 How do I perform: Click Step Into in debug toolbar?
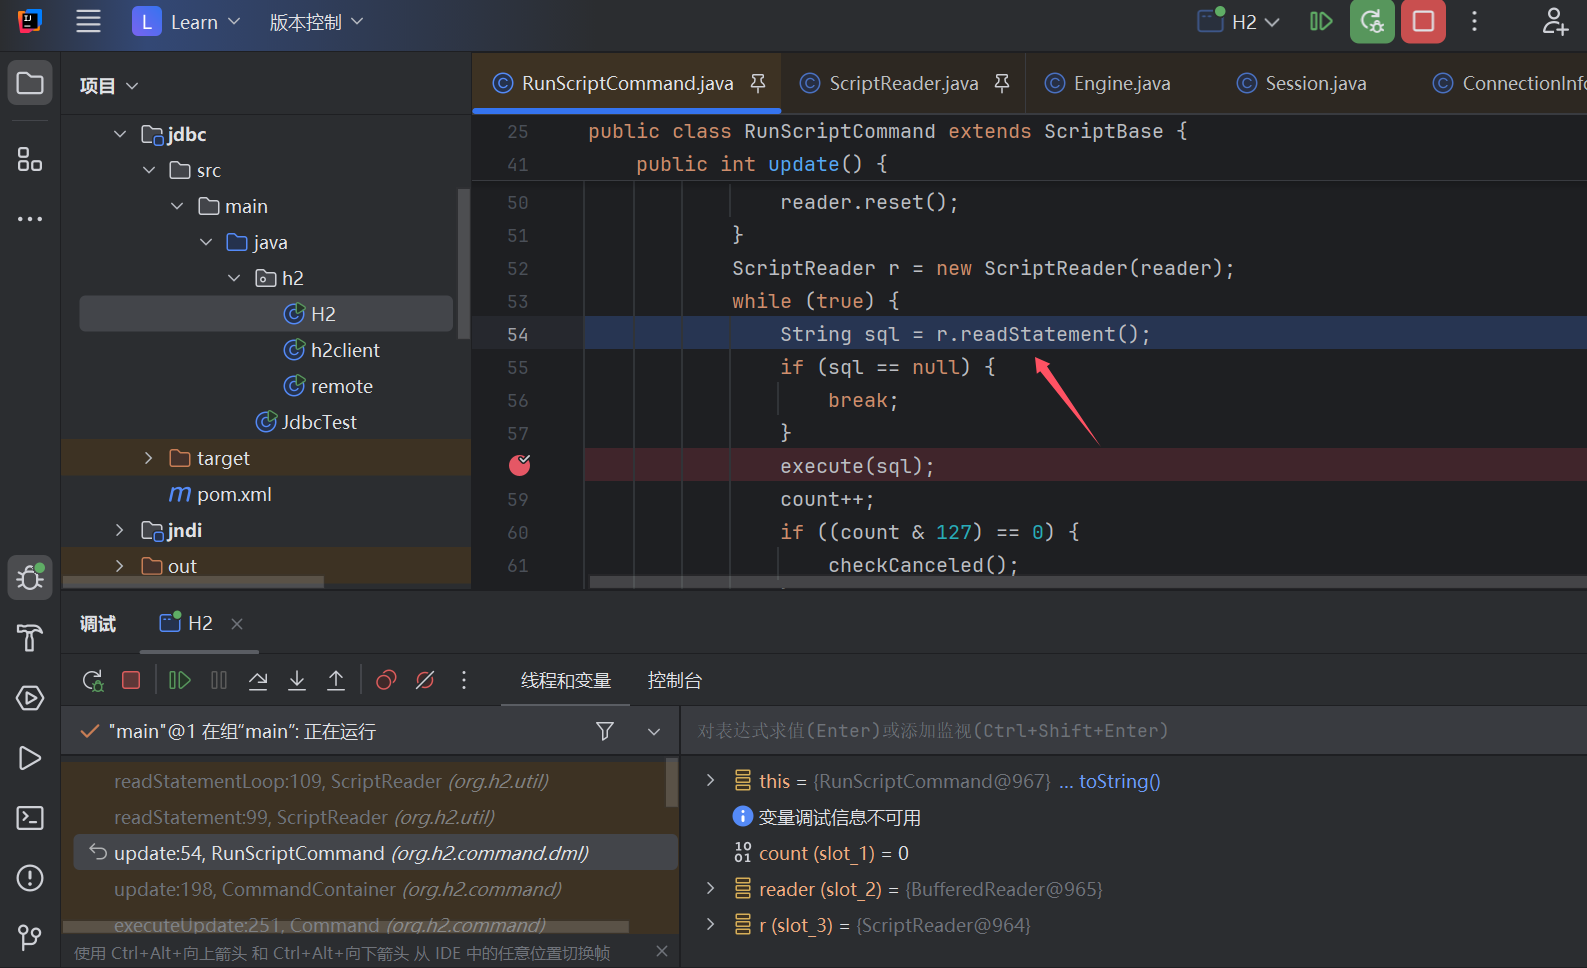297,680
